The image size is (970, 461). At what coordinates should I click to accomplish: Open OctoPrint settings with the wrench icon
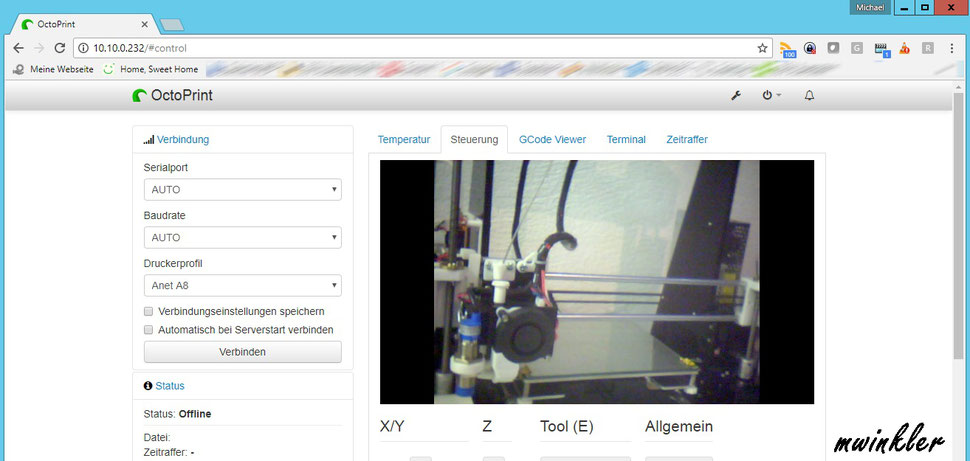(736, 95)
